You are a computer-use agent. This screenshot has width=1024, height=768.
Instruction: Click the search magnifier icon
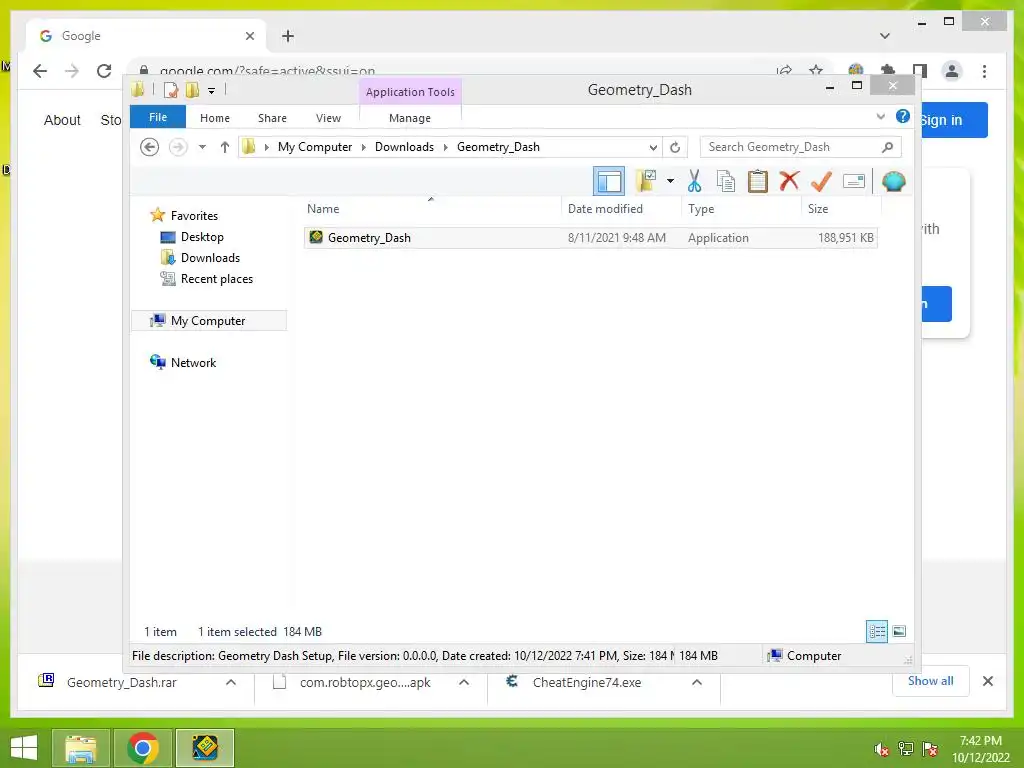pyautogui.click(x=887, y=147)
